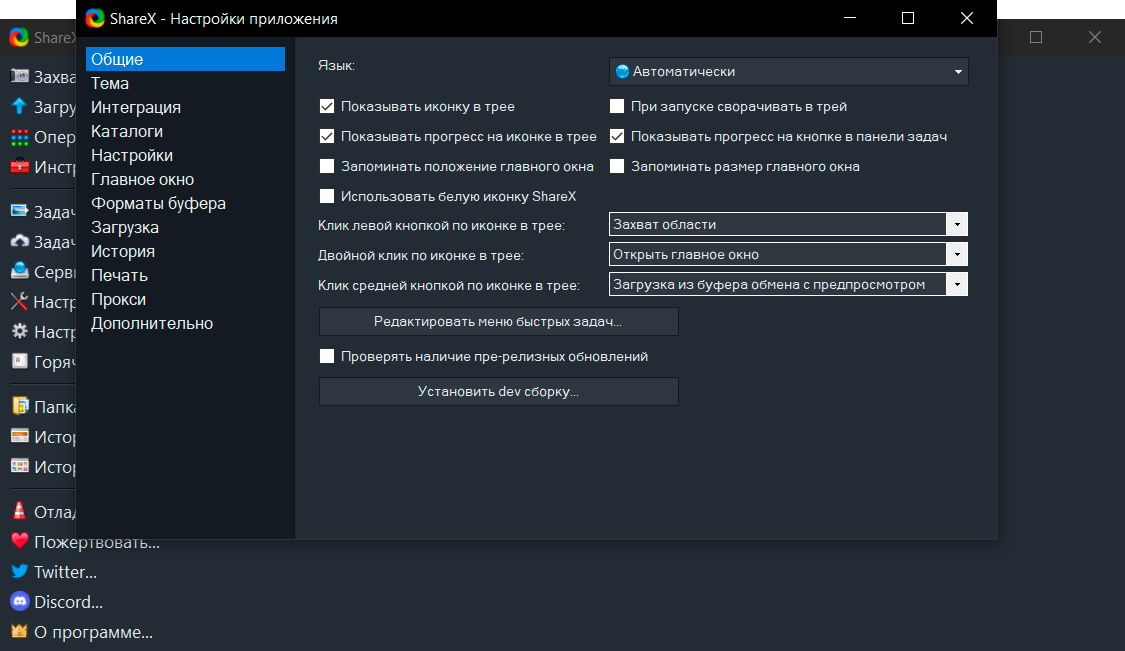Click the history icon in main window sidebar
1125x651 pixels.
[x=20, y=436]
